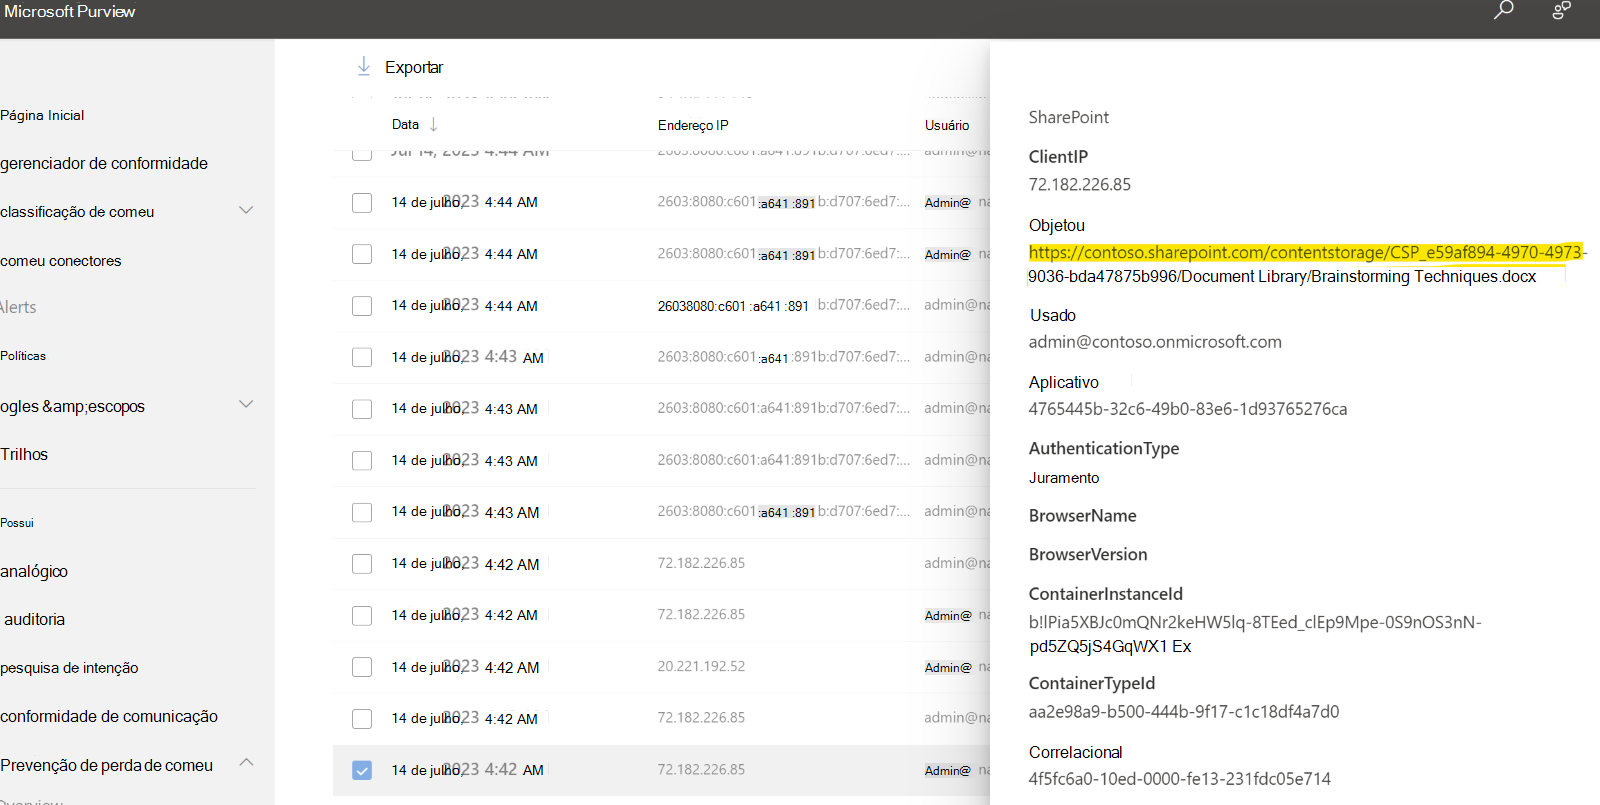
Task: Click the people icon in the top bar
Action: (x=1561, y=11)
